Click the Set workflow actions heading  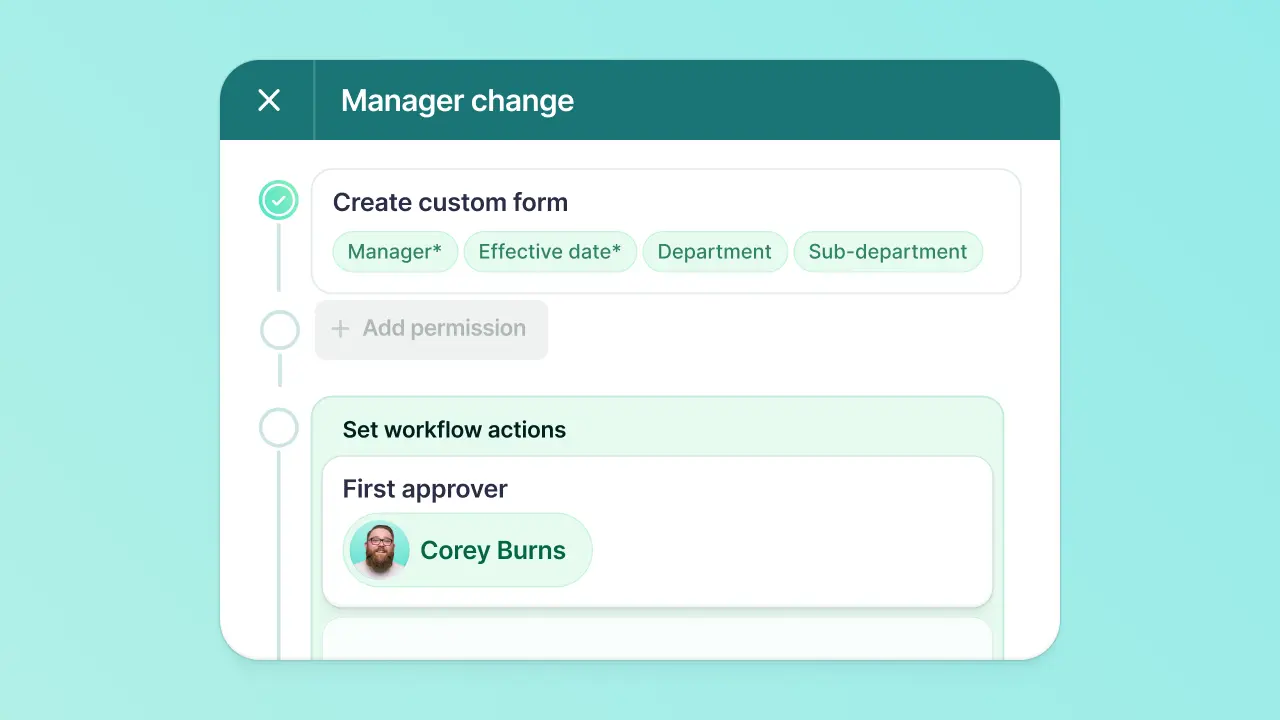(x=454, y=429)
